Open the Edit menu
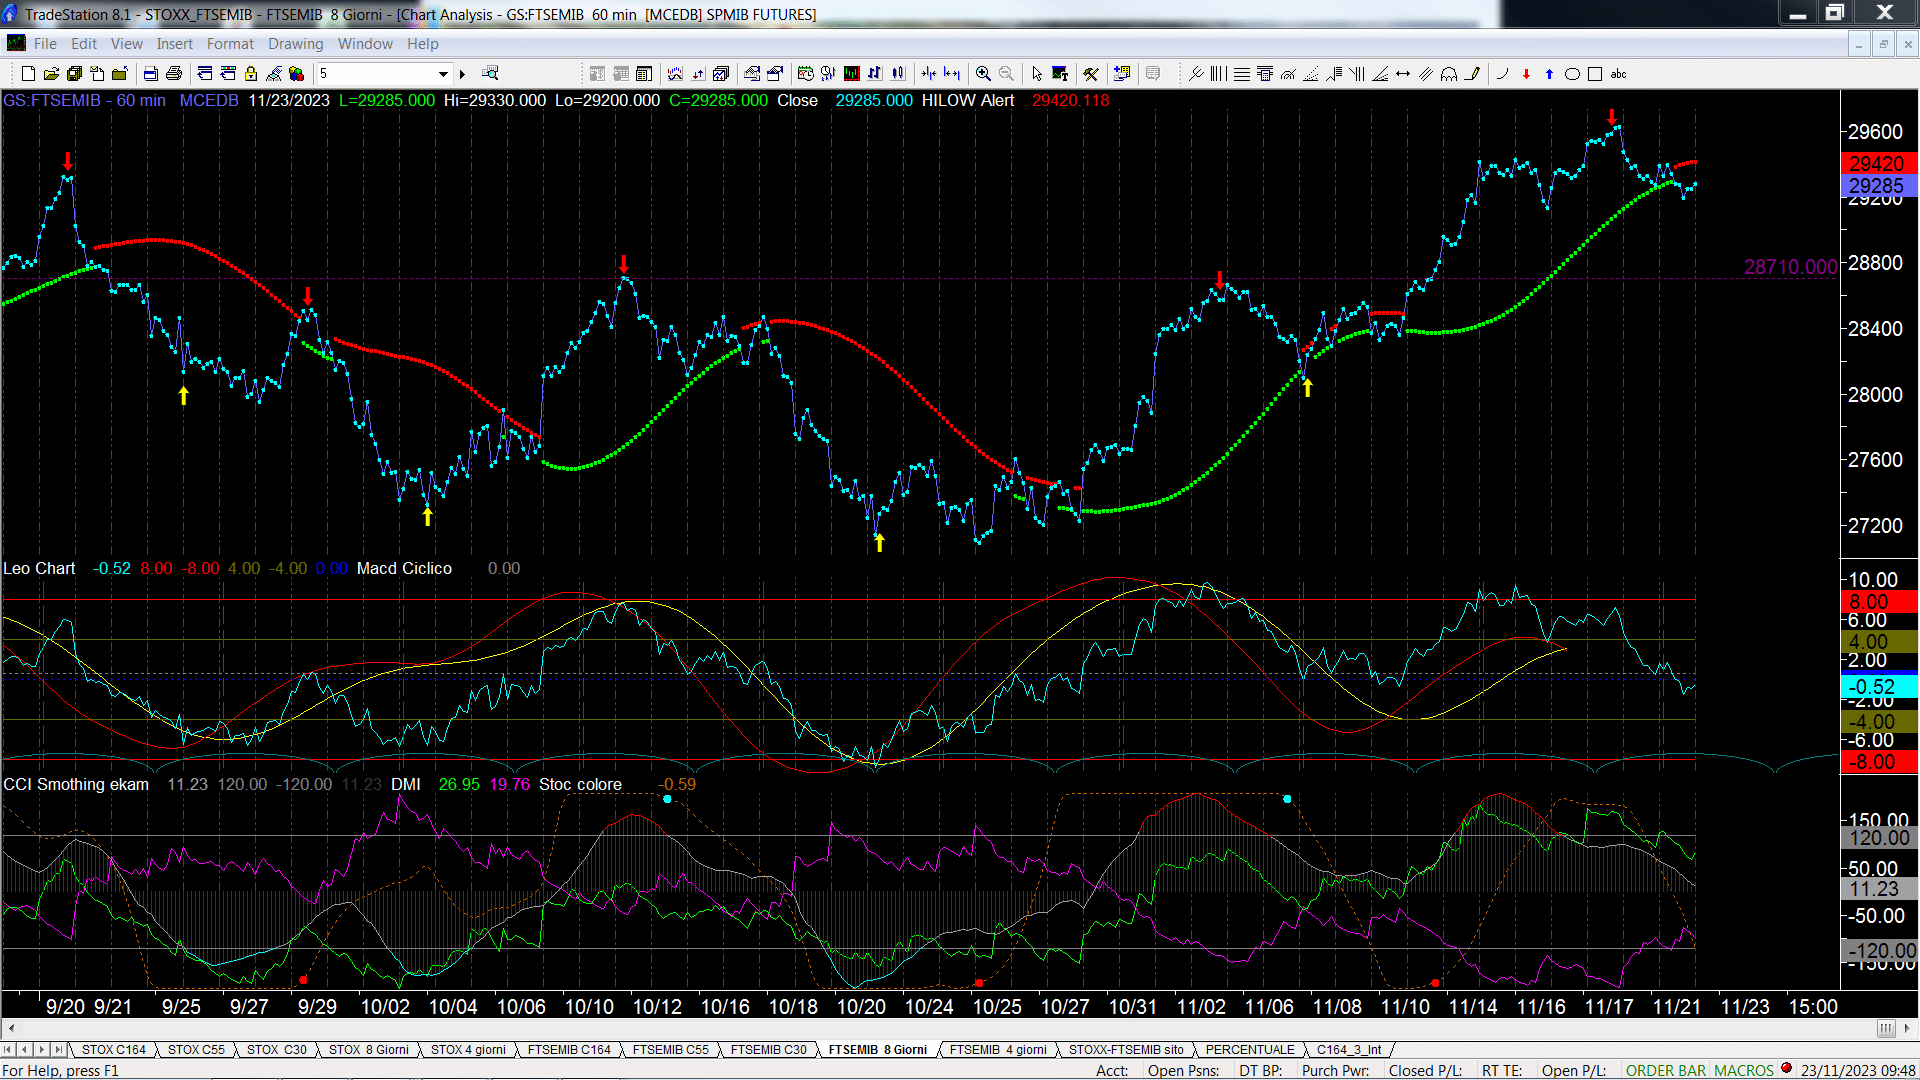Viewport: 1920px width, 1080px height. (x=84, y=44)
